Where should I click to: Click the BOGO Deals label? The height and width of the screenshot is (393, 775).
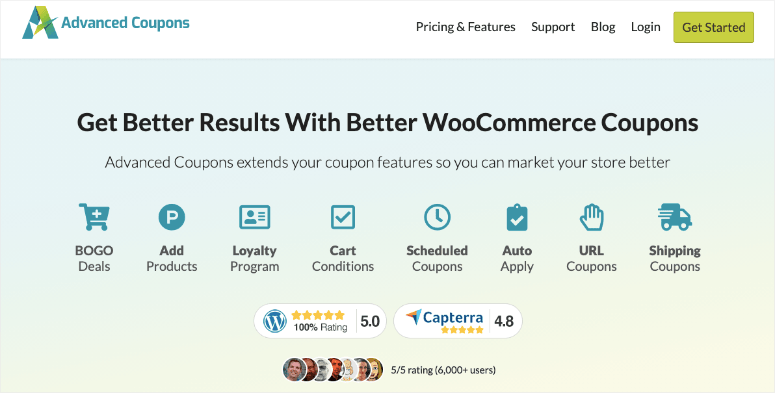click(94, 259)
